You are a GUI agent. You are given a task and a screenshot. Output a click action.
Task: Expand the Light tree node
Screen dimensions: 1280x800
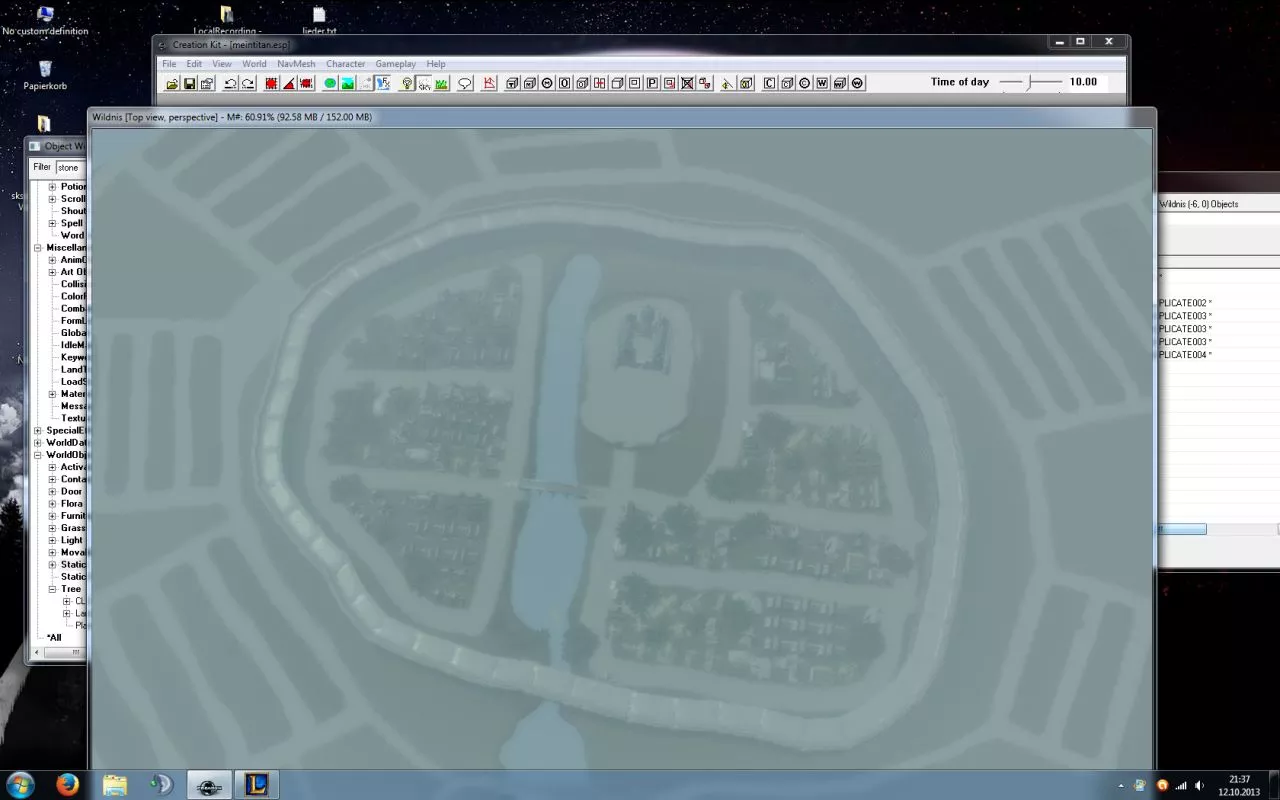point(52,540)
